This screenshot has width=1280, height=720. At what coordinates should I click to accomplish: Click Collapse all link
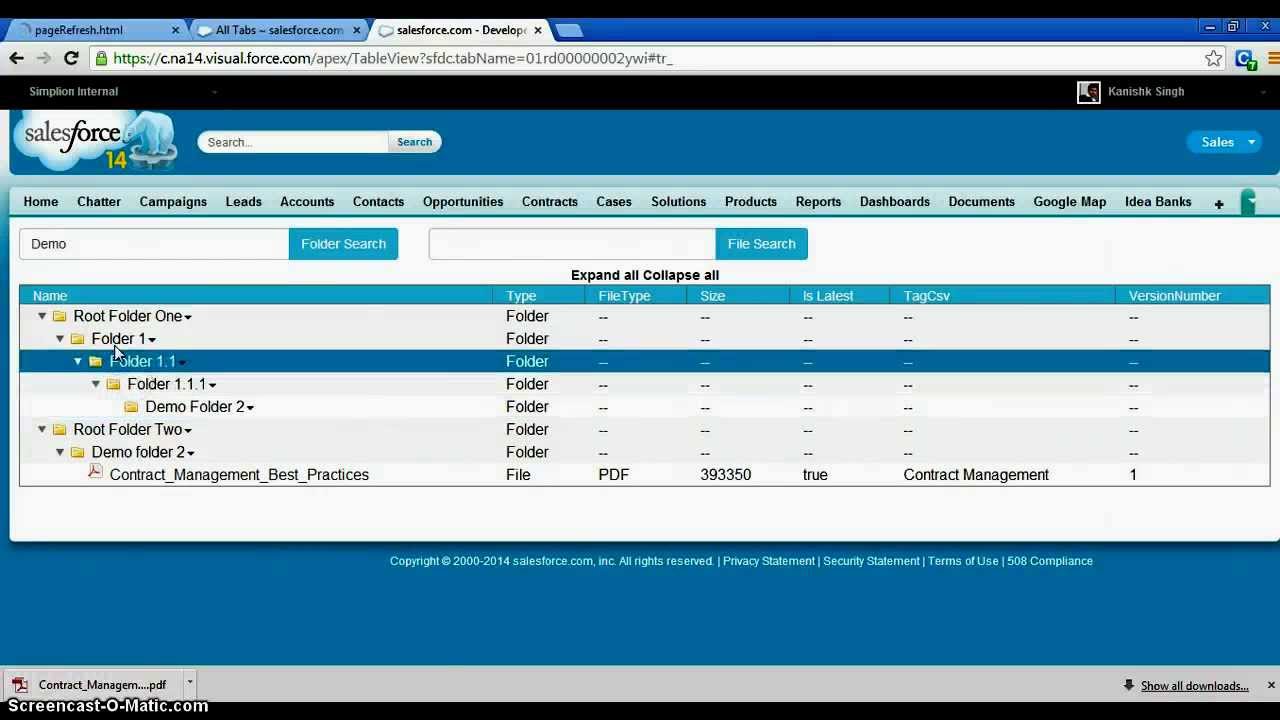pyautogui.click(x=681, y=275)
